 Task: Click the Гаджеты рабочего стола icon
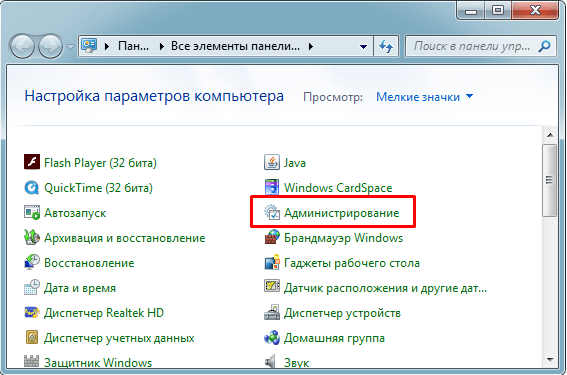point(272,262)
